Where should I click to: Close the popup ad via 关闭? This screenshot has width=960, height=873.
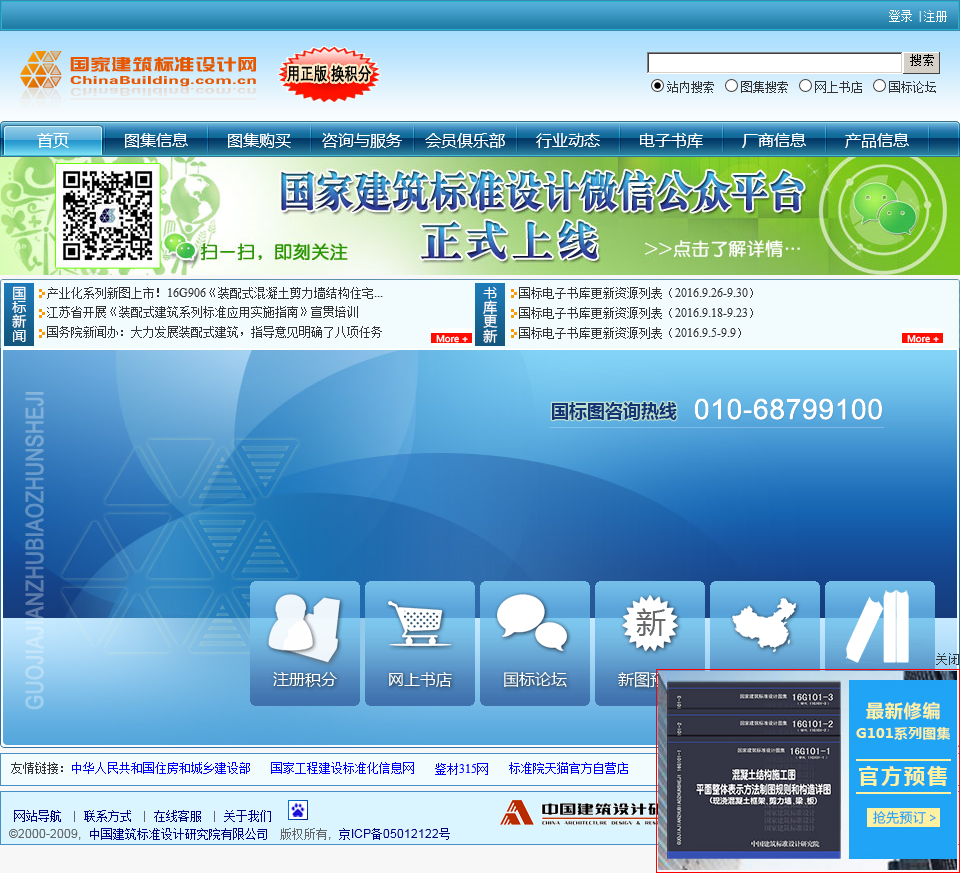947,659
